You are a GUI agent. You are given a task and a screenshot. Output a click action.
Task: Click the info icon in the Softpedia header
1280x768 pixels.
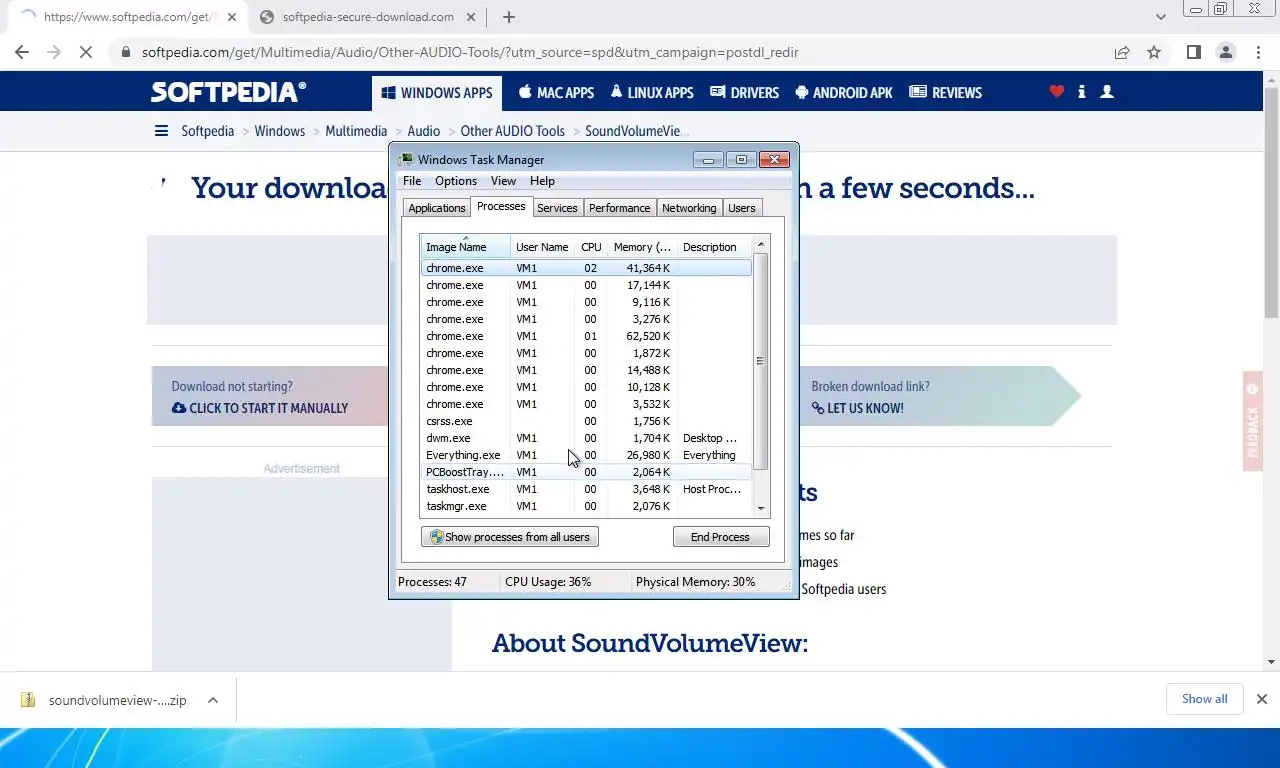[1081, 91]
